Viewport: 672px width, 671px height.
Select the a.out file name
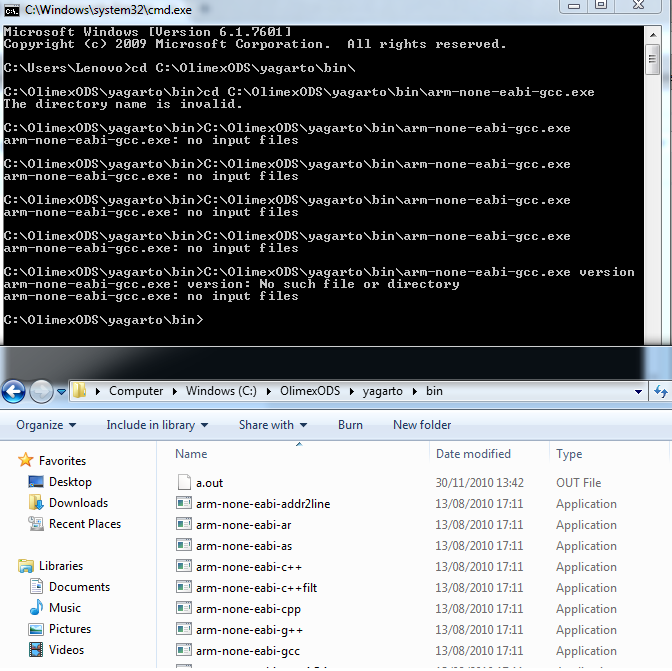pyautogui.click(x=209, y=483)
